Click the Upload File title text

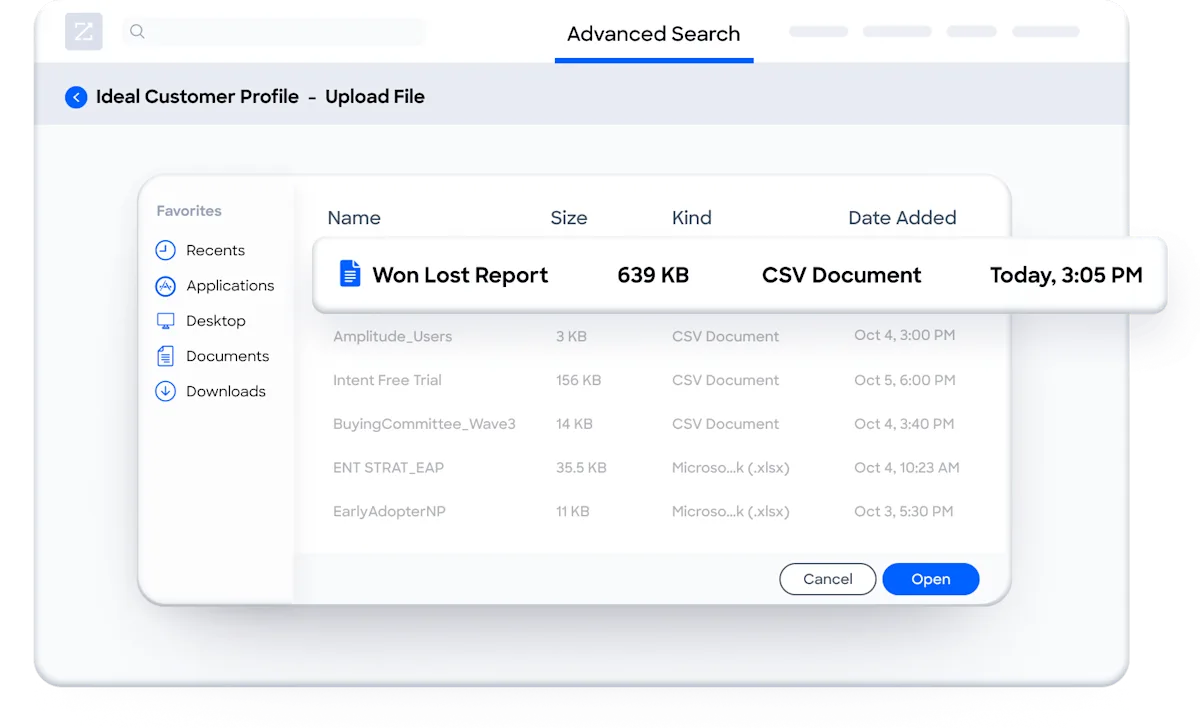point(375,97)
